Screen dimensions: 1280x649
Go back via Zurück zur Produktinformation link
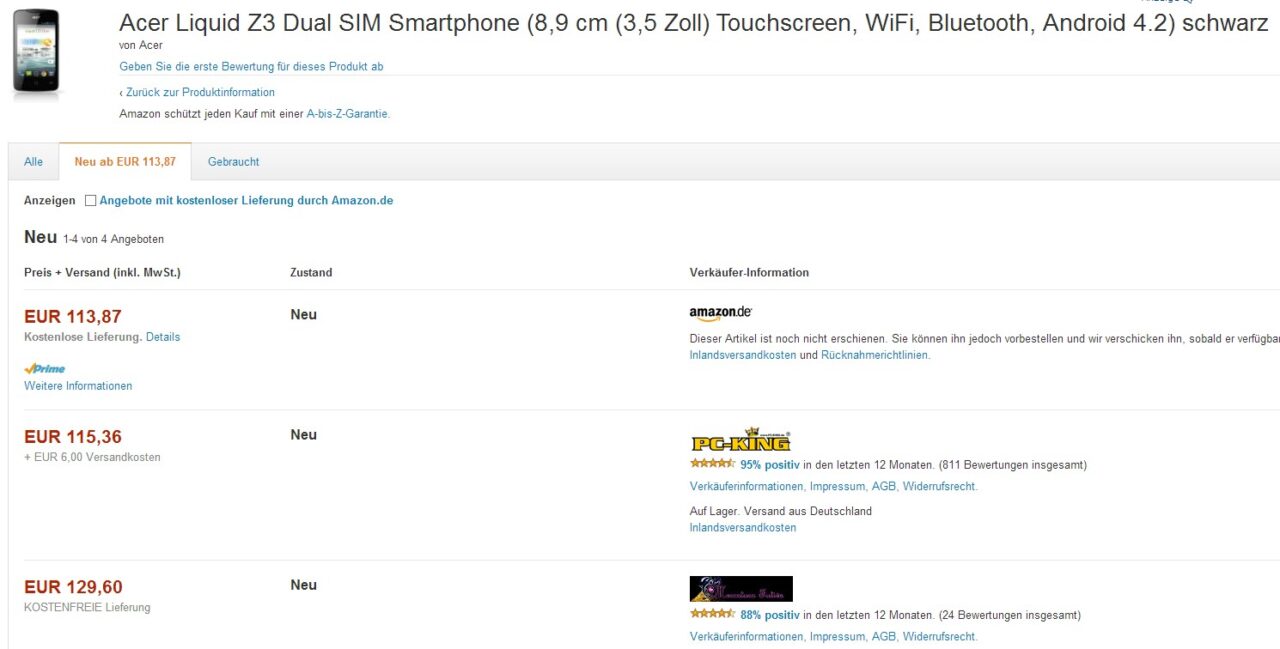click(x=197, y=92)
